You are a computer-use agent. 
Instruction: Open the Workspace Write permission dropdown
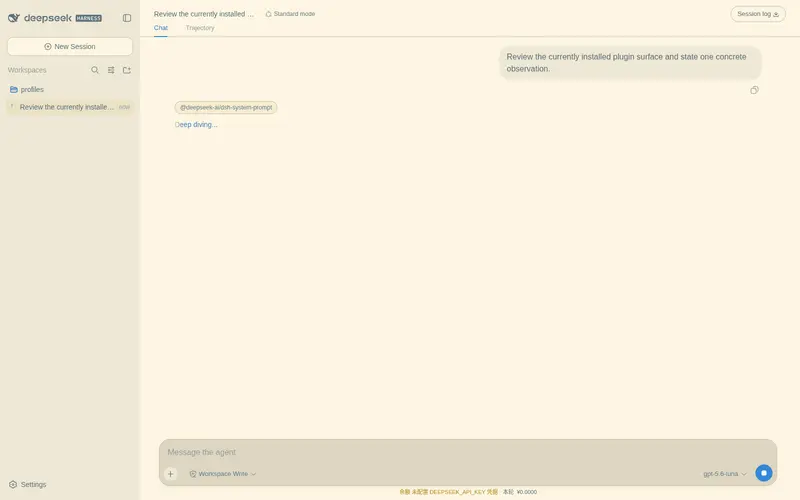pyautogui.click(x=222, y=474)
